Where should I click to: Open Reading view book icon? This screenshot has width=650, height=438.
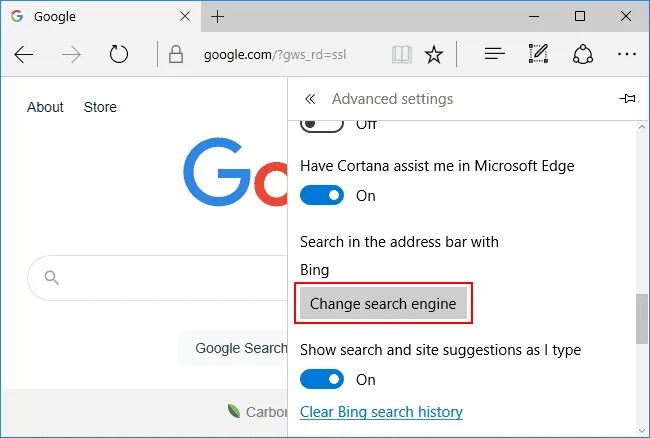401,54
